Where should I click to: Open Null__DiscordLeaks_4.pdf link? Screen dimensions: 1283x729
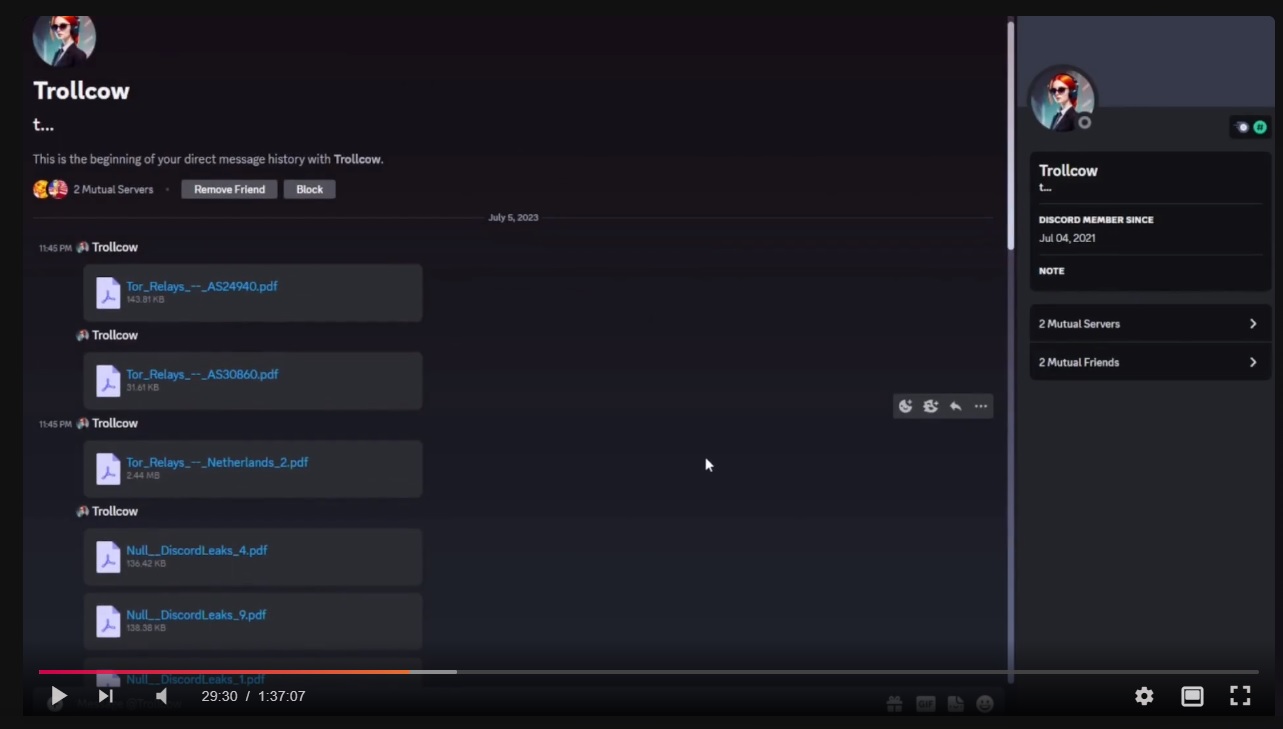tap(197, 550)
